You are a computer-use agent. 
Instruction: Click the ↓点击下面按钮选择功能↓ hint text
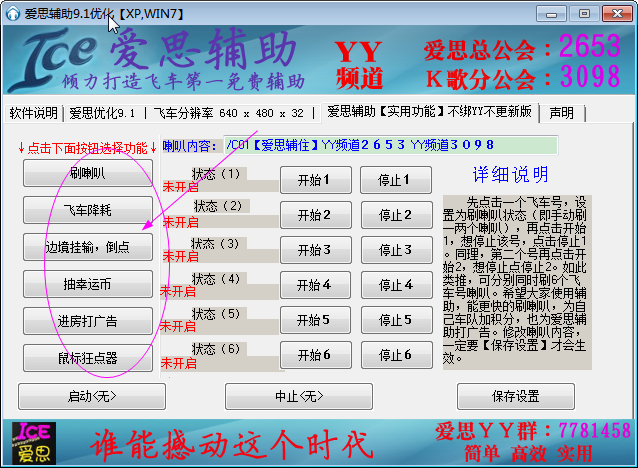[87, 148]
